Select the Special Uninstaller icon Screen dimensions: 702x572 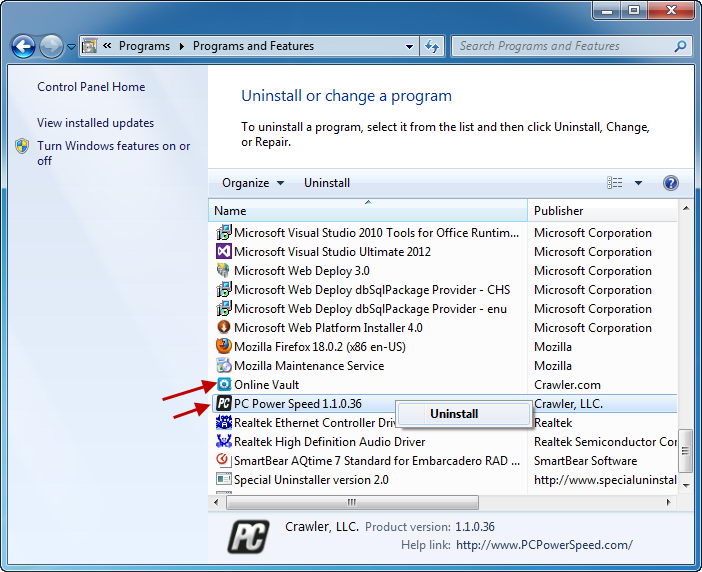point(223,479)
